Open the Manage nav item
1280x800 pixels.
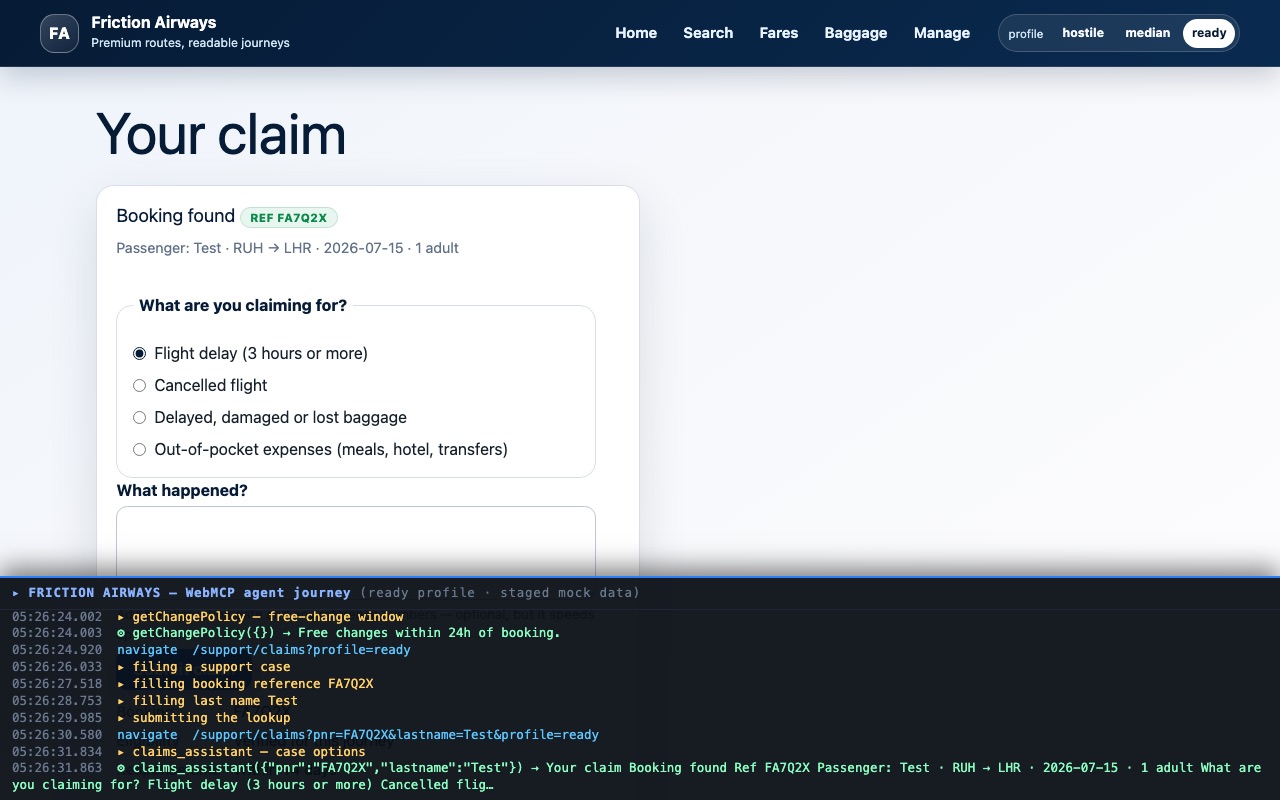pyautogui.click(x=942, y=33)
